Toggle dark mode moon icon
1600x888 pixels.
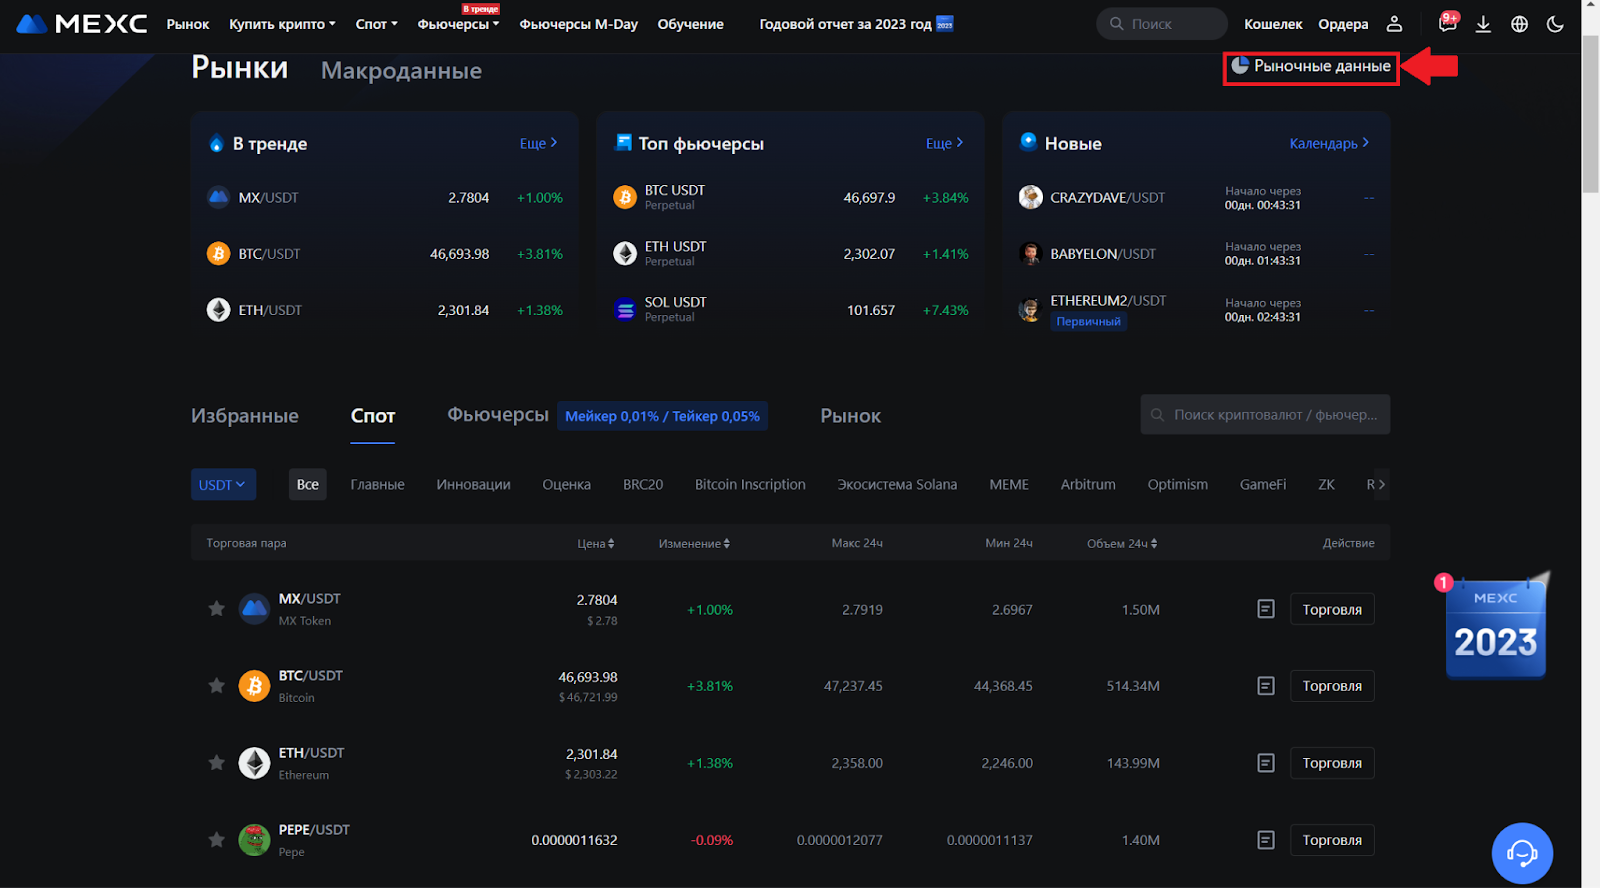1555,24
